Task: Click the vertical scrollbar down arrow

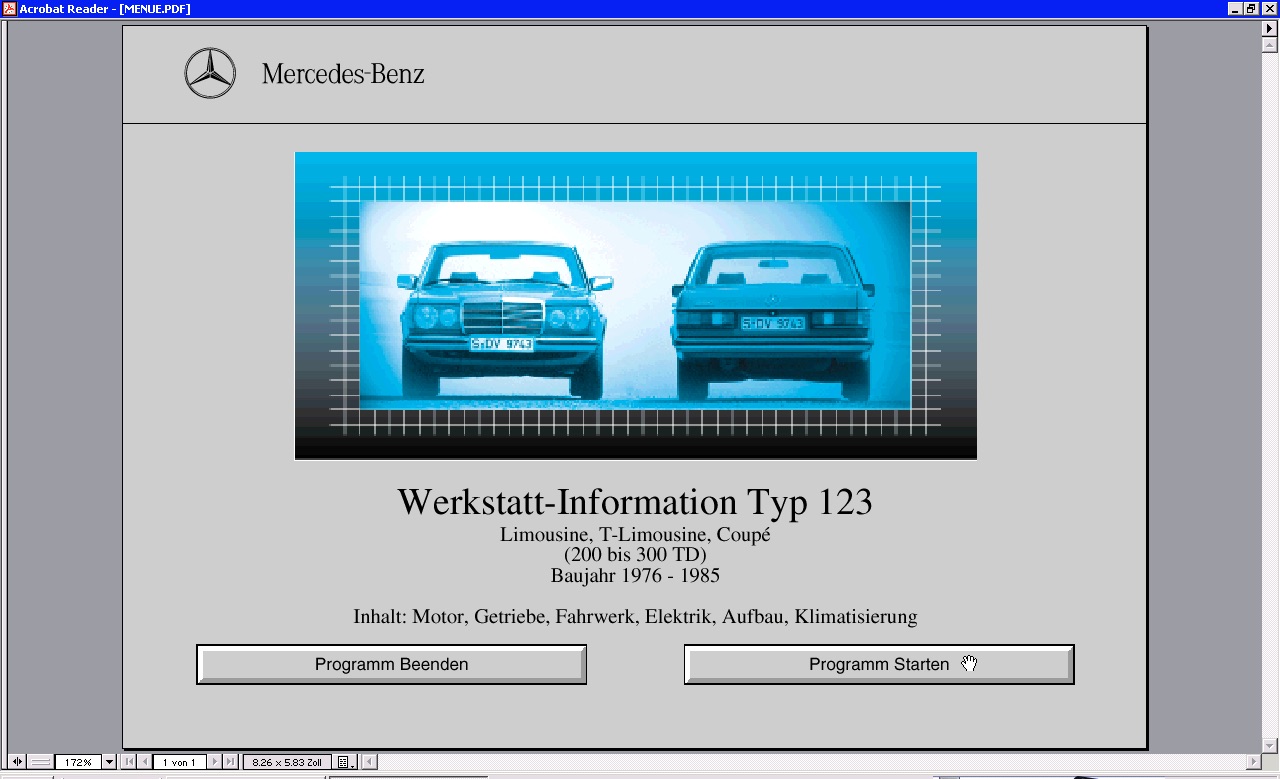Action: coord(1271,746)
